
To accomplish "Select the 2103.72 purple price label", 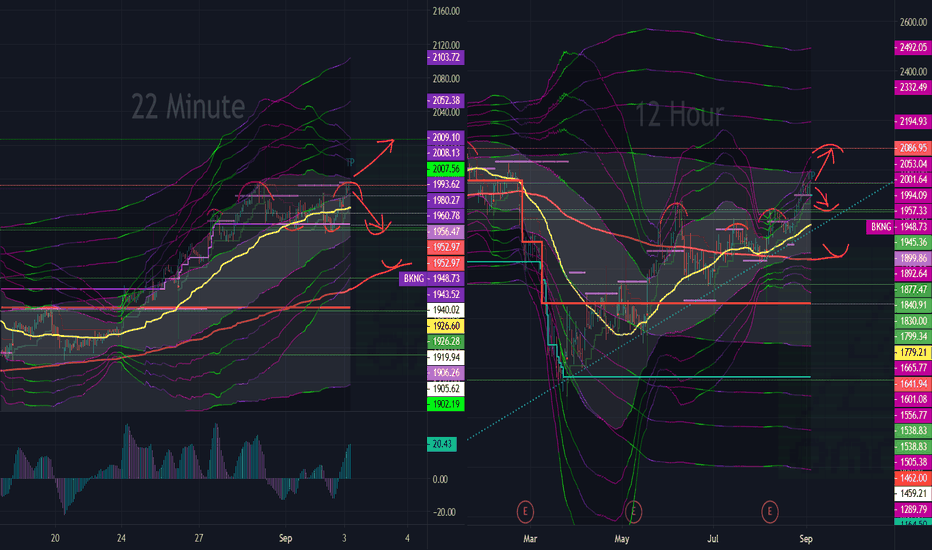I will click(x=445, y=58).
